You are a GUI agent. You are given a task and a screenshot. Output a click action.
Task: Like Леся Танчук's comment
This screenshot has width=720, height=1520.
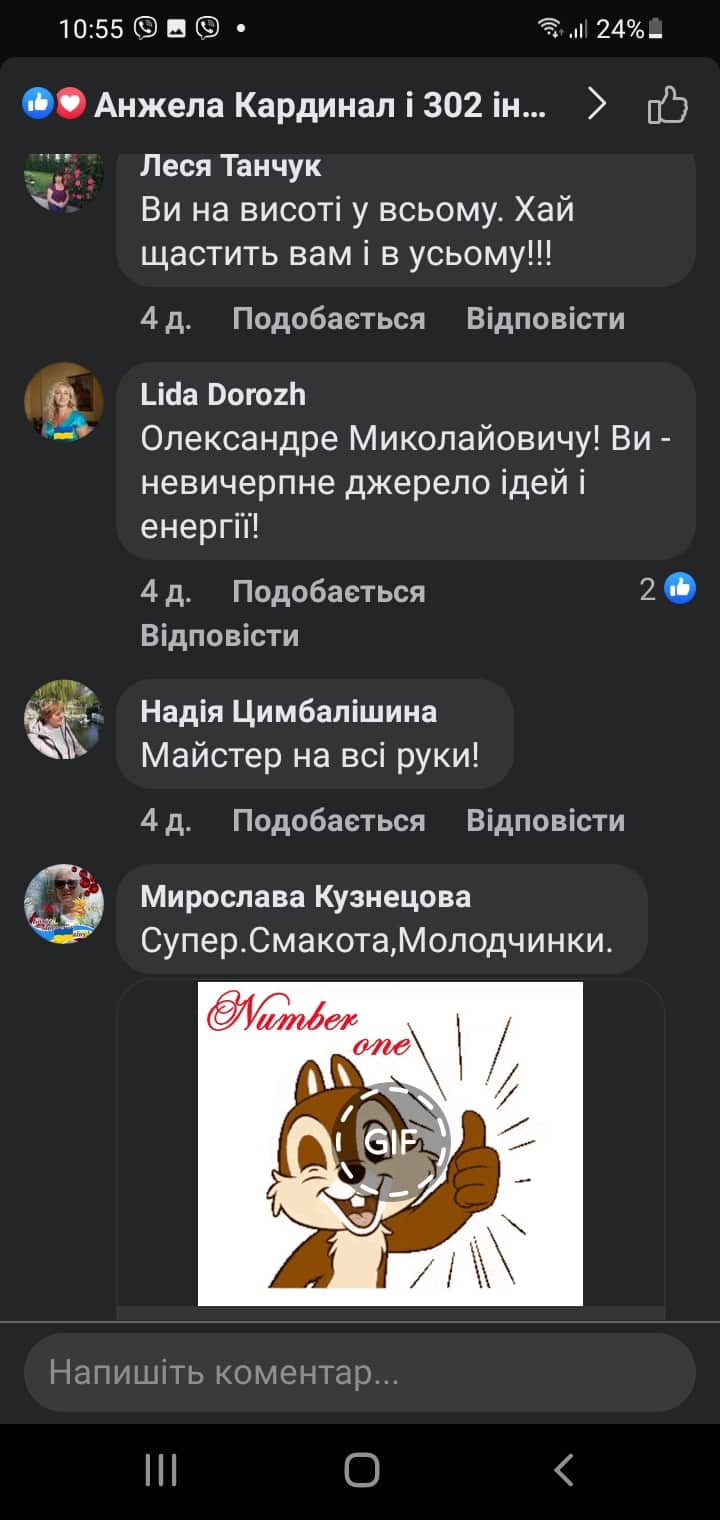(x=328, y=319)
